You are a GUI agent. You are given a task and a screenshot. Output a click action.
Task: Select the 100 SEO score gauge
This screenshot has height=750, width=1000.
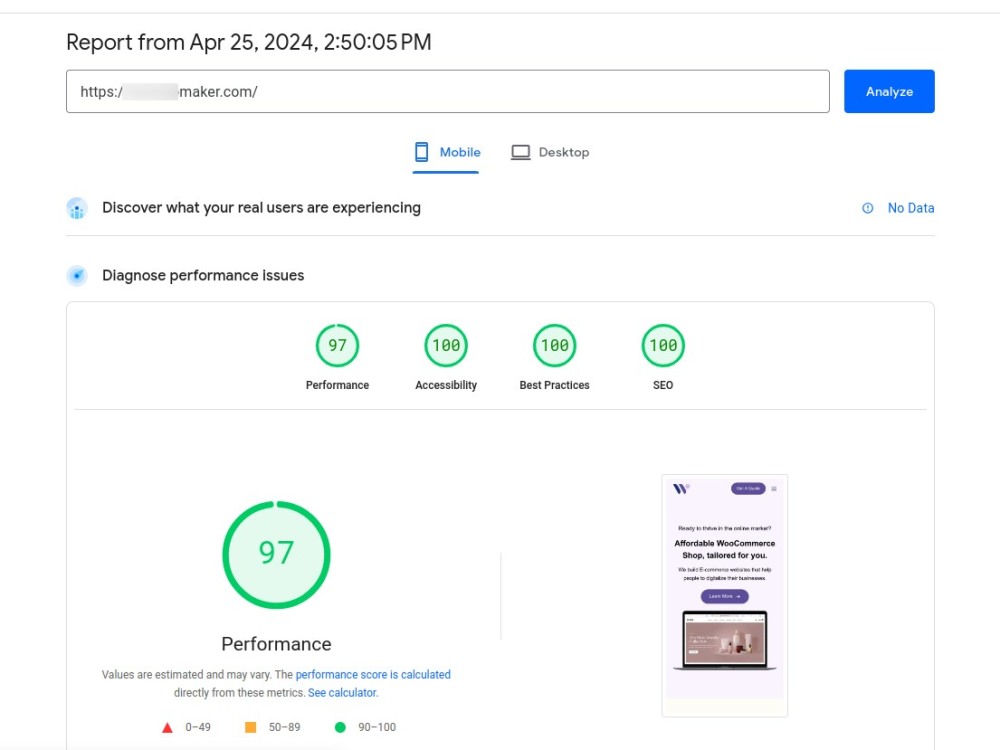point(663,346)
